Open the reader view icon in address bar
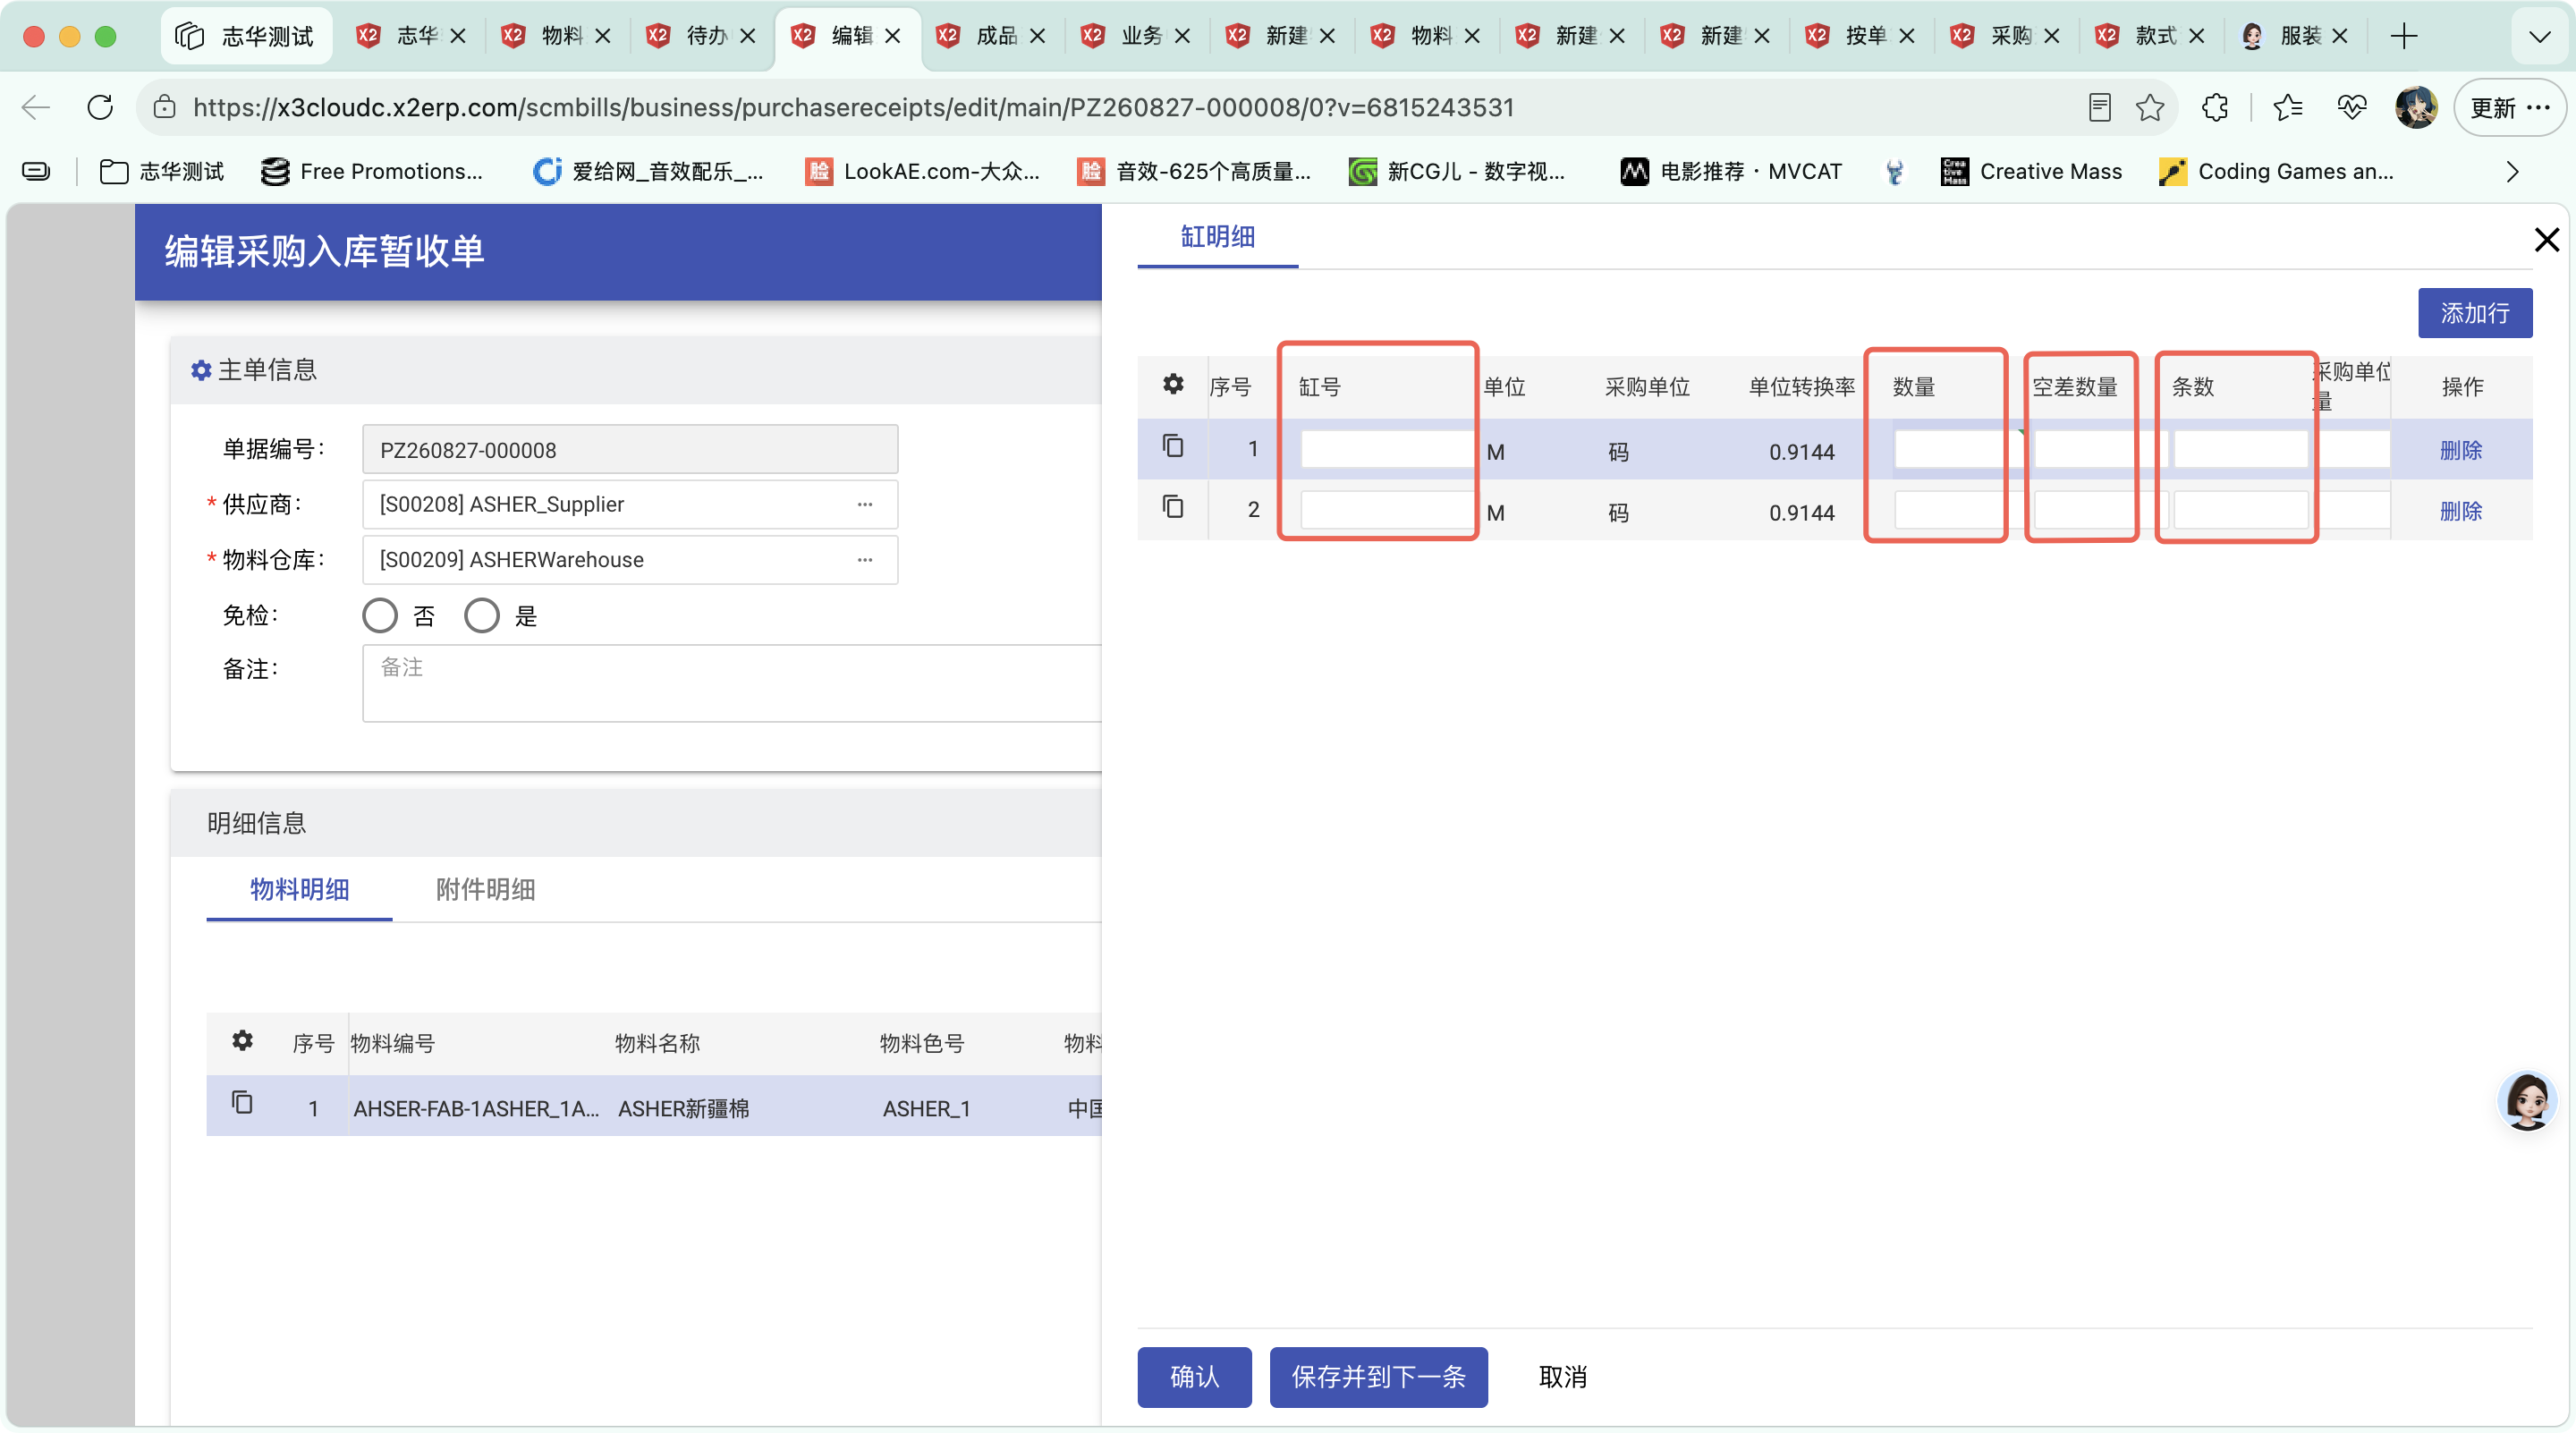The image size is (2576, 1433). pos(2099,107)
